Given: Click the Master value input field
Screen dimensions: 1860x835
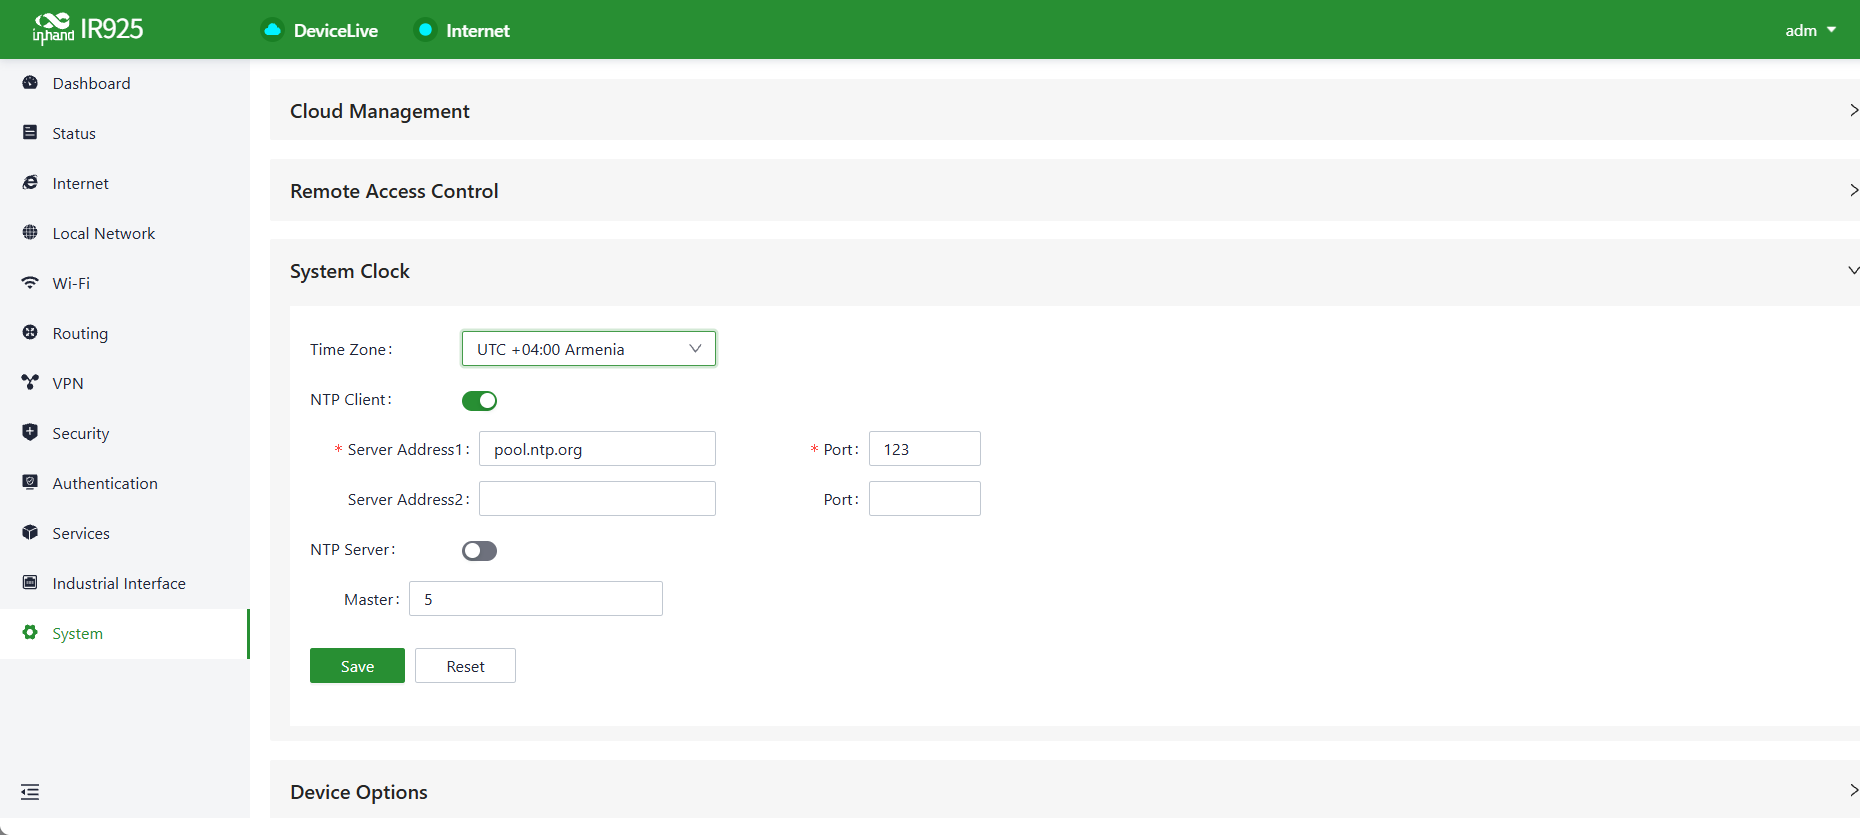Looking at the screenshot, I should pyautogui.click(x=536, y=599).
